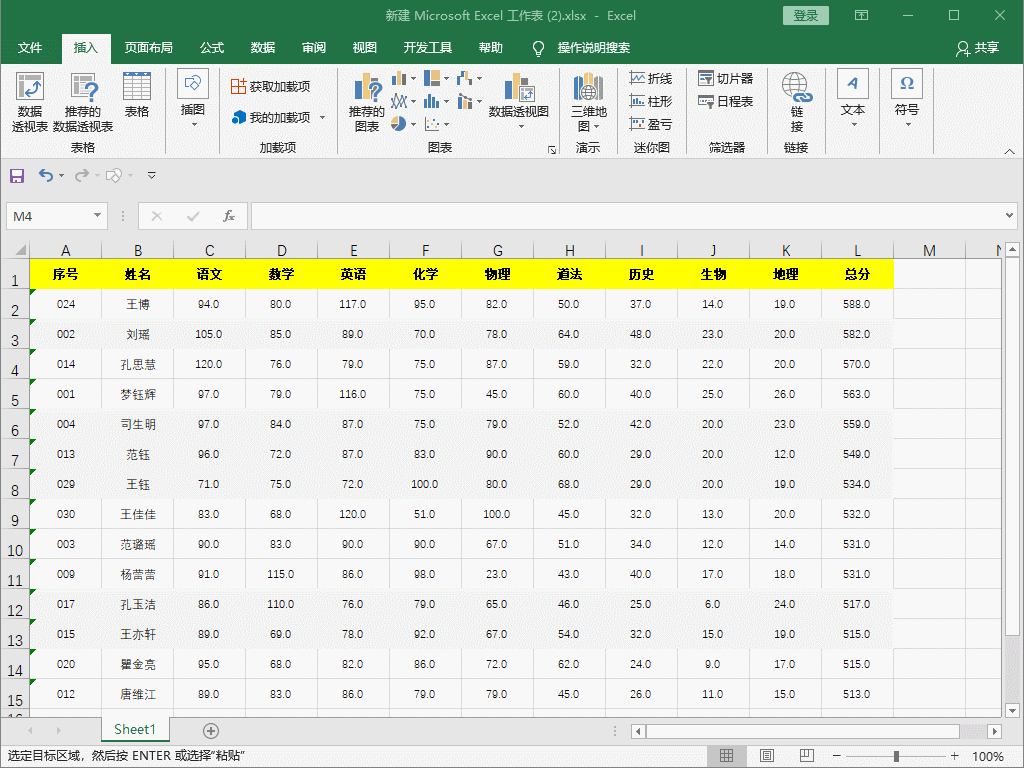Click the zoom in plus button
1024x768 pixels.
955,756
